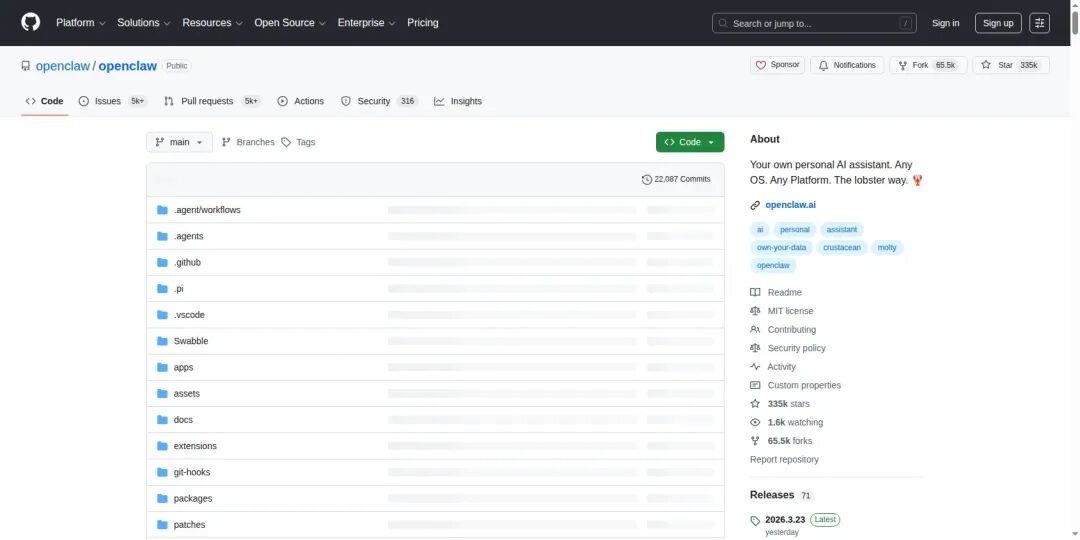Click the Sign up button
Screen dimensions: 1080x540
click(x=998, y=23)
